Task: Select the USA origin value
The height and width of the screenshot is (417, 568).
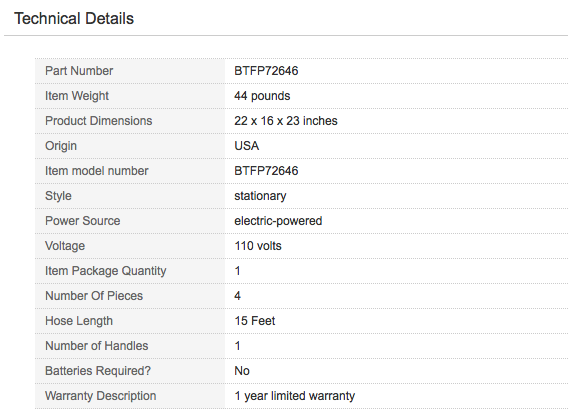Action: point(247,146)
